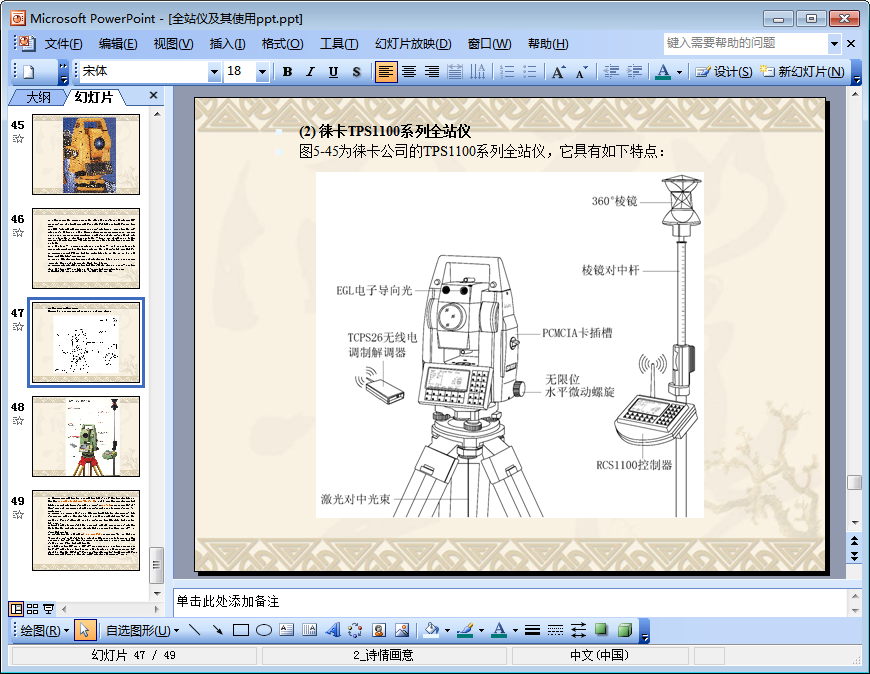This screenshot has width=870, height=674.
Task: Open Font Color dropdown arrow in formatting toolbar
Action: [679, 72]
